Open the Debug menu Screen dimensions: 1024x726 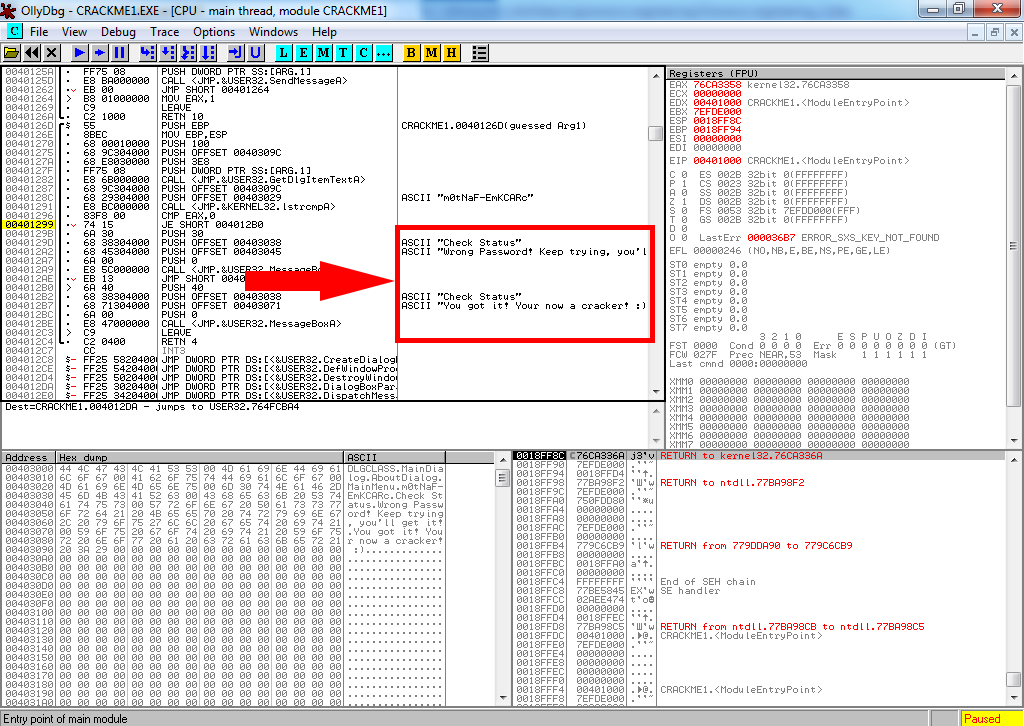119,31
